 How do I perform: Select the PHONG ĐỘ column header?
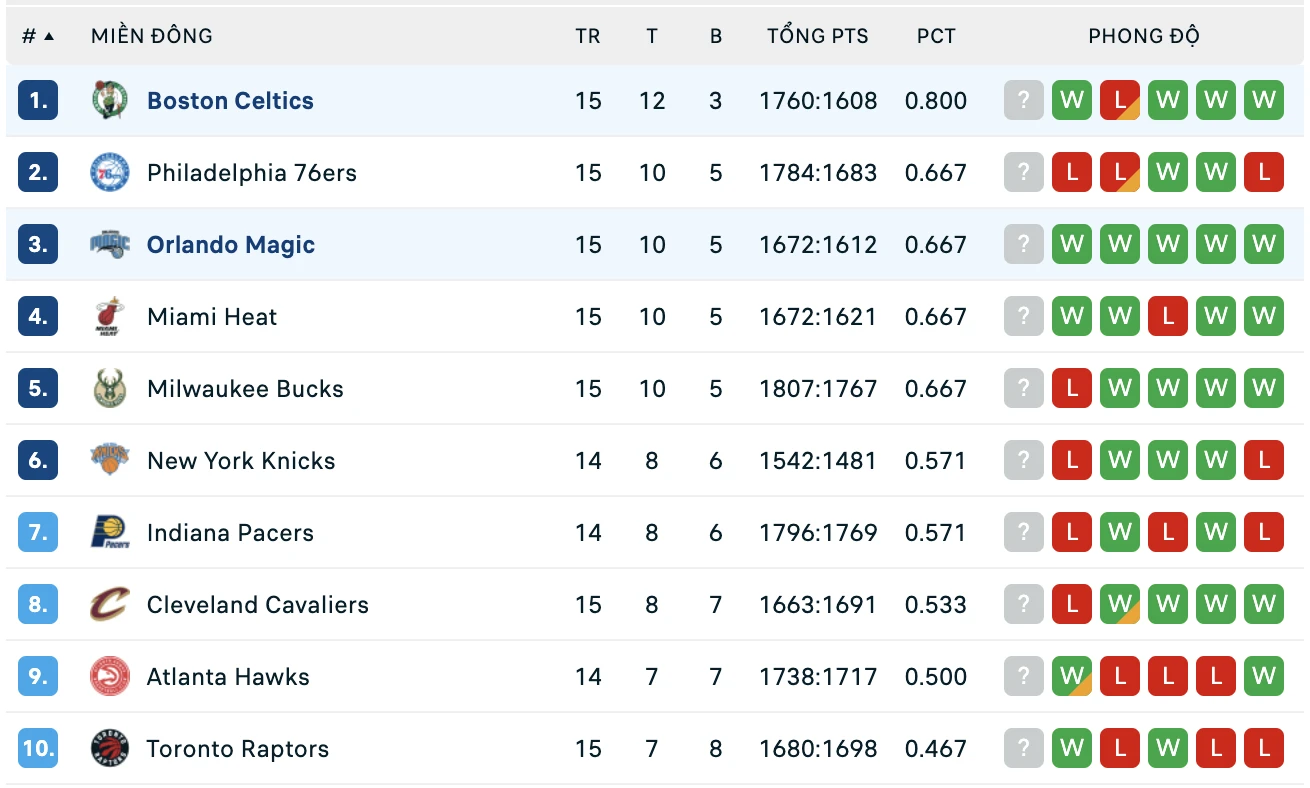coord(1144,36)
